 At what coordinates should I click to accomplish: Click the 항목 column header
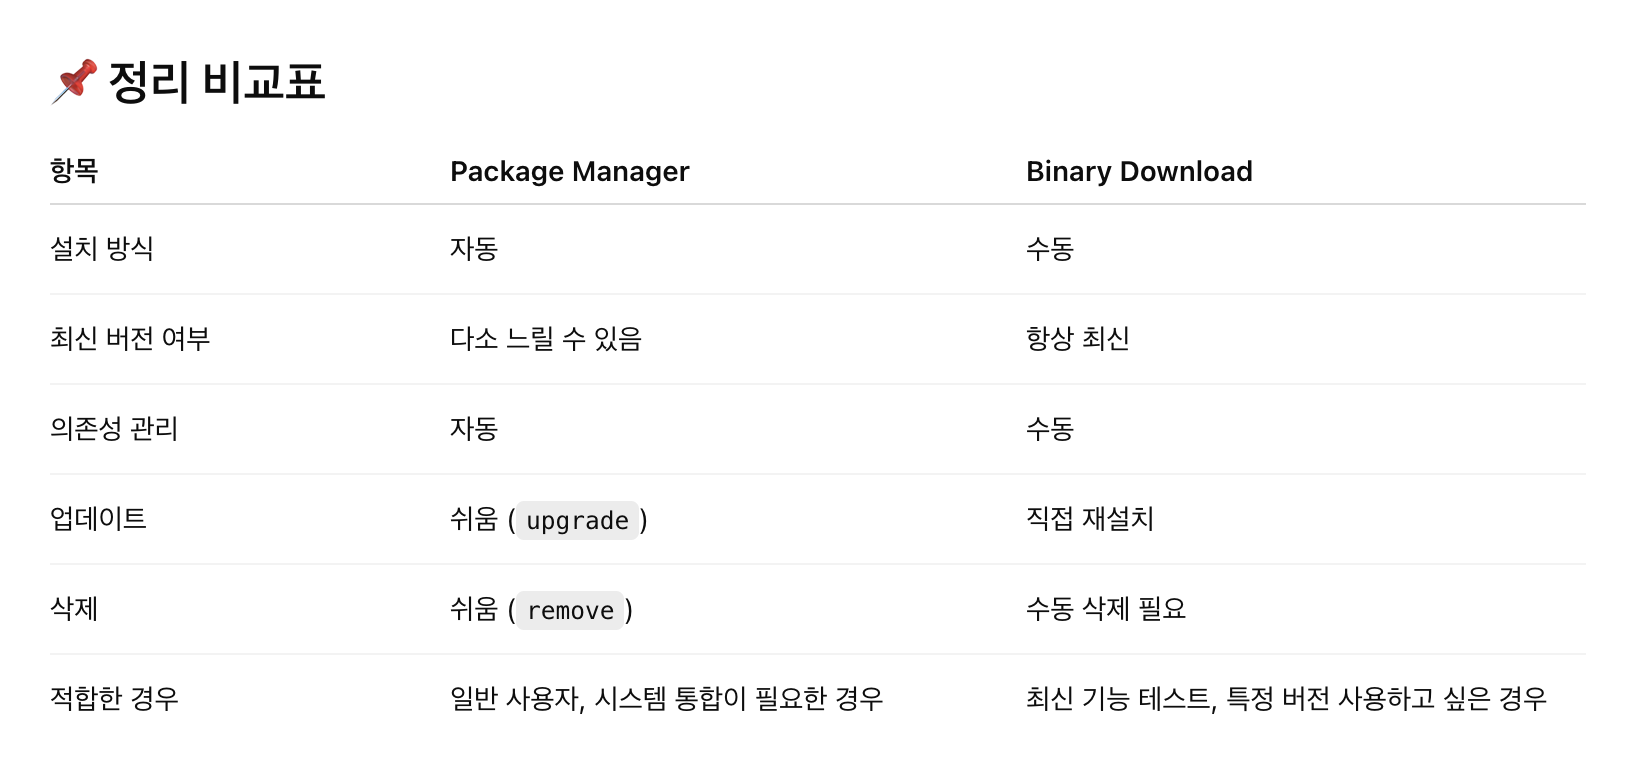coord(74,171)
